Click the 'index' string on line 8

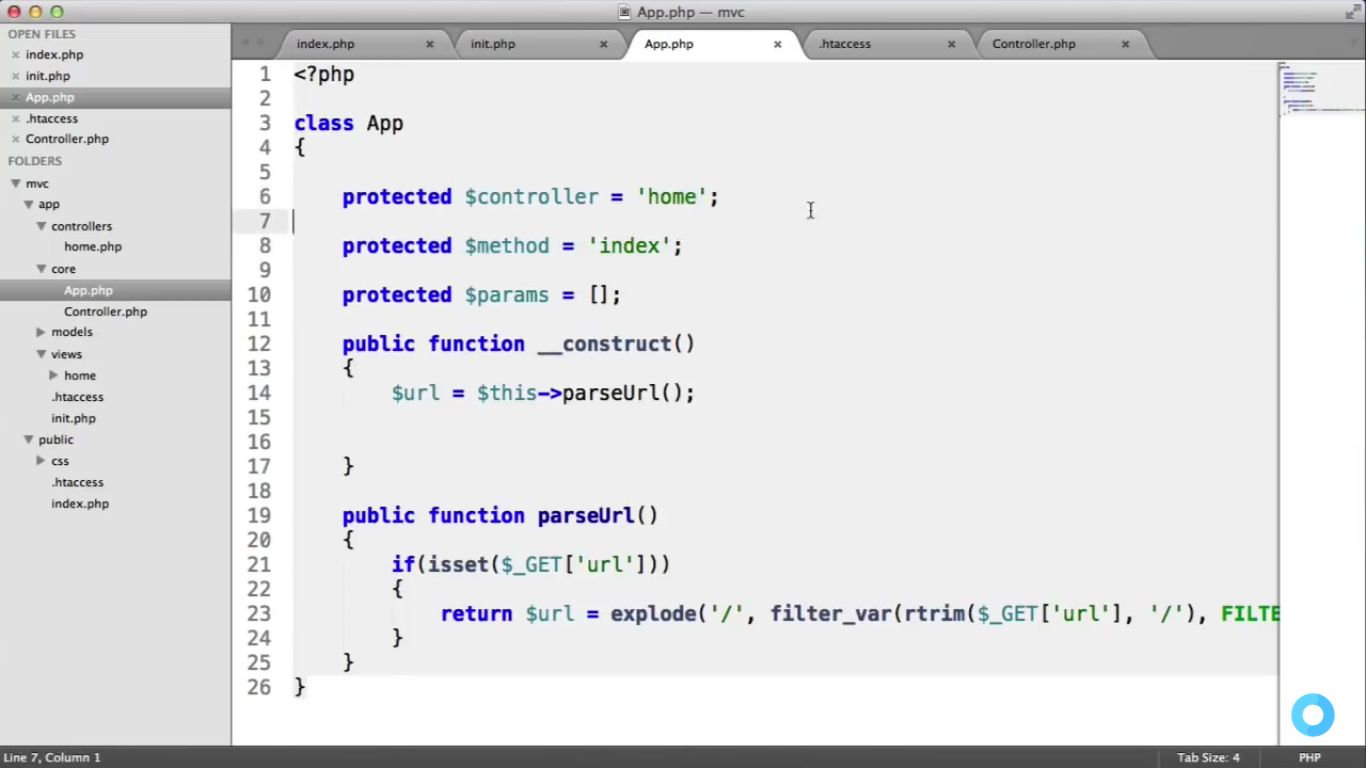[x=629, y=246]
